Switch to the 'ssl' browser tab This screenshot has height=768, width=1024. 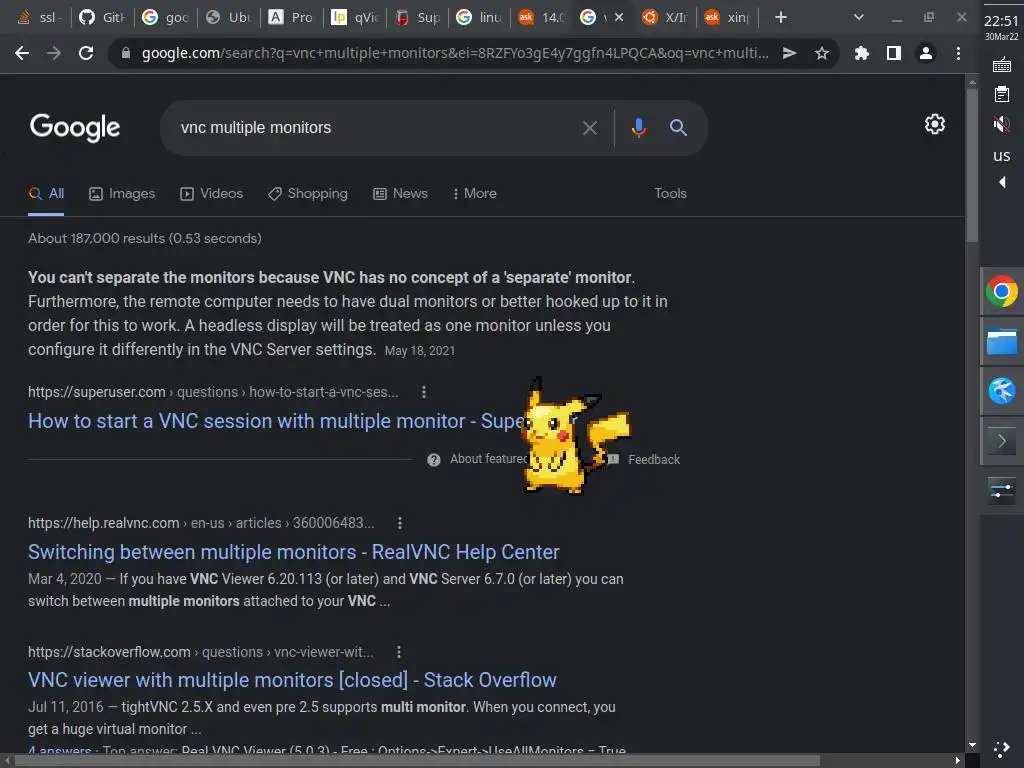(39, 18)
